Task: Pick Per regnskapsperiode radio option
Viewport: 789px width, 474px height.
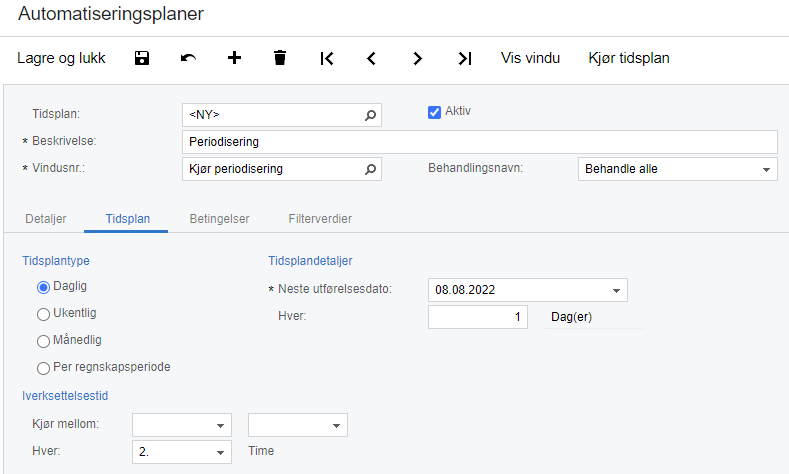Action: 43,368
